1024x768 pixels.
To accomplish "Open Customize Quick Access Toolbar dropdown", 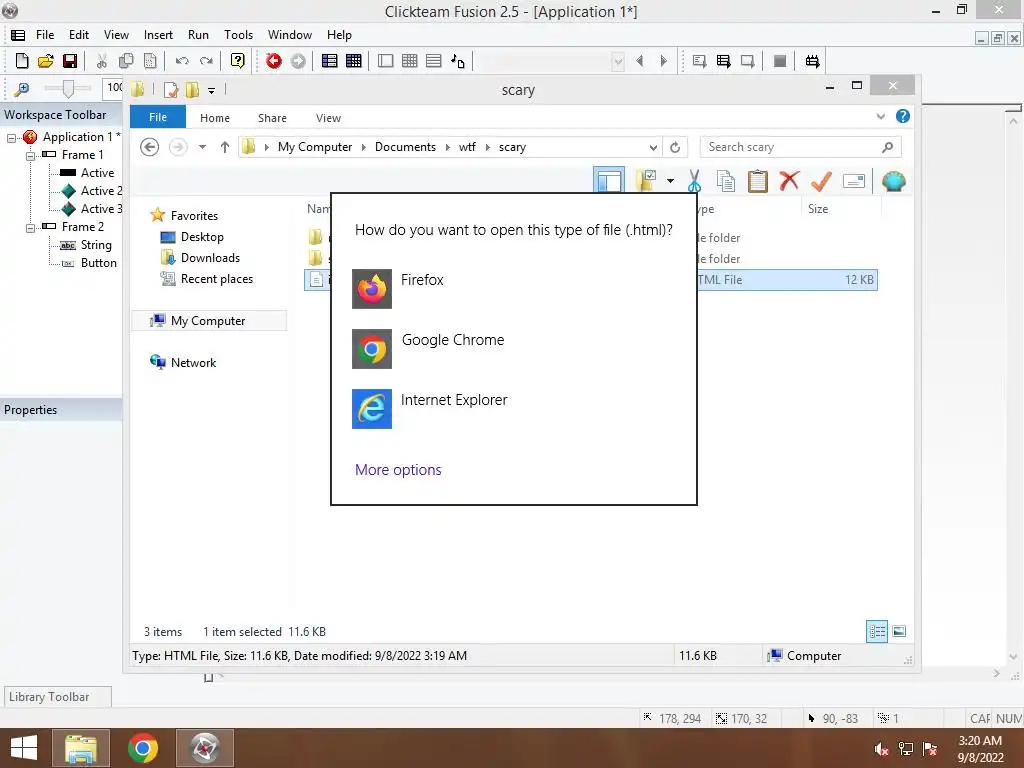I will point(211,90).
